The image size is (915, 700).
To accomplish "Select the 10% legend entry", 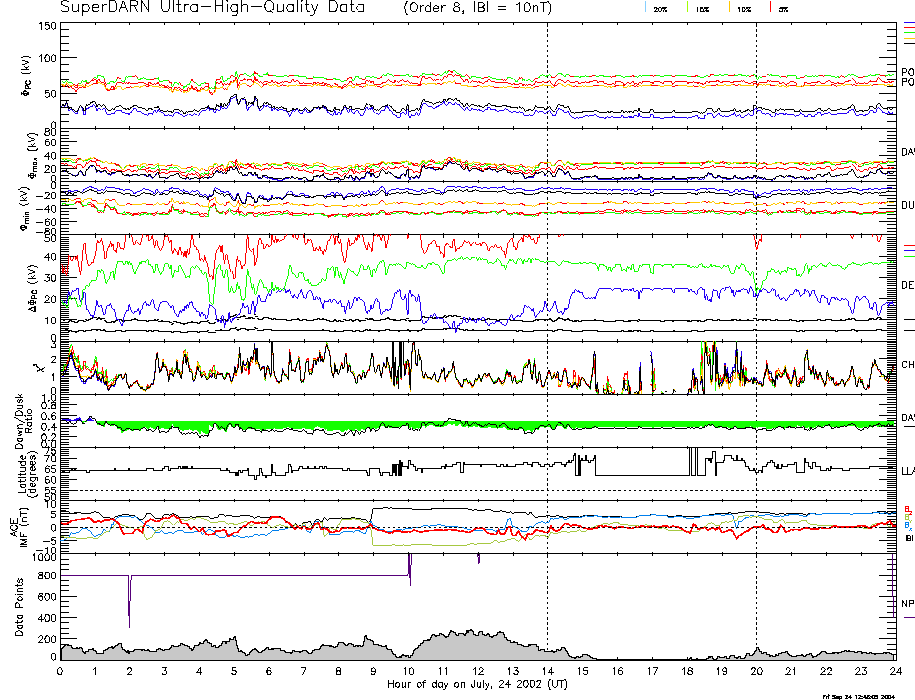I will [744, 9].
